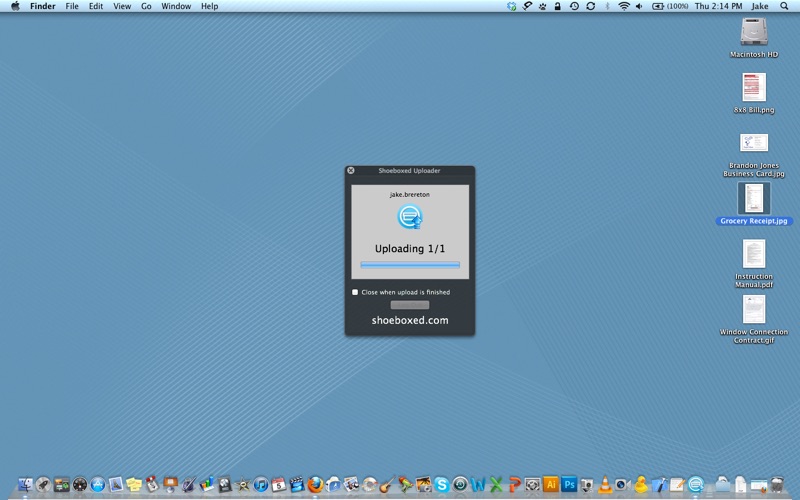Launch Microsoft Excel from the dock
The image size is (800, 500).
tap(496, 484)
